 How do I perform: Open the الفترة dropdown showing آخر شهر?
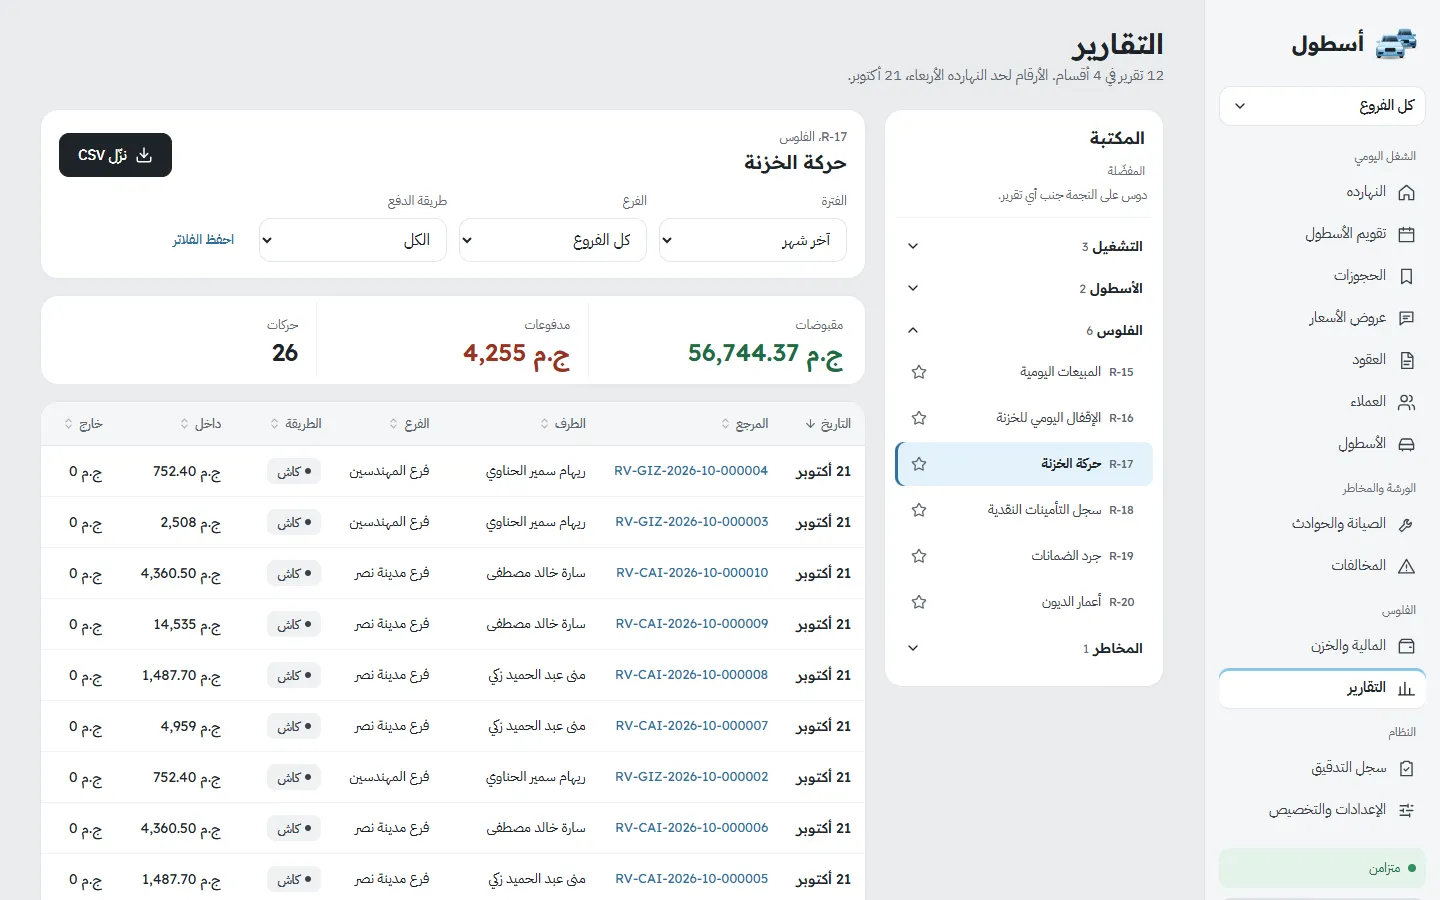(753, 240)
